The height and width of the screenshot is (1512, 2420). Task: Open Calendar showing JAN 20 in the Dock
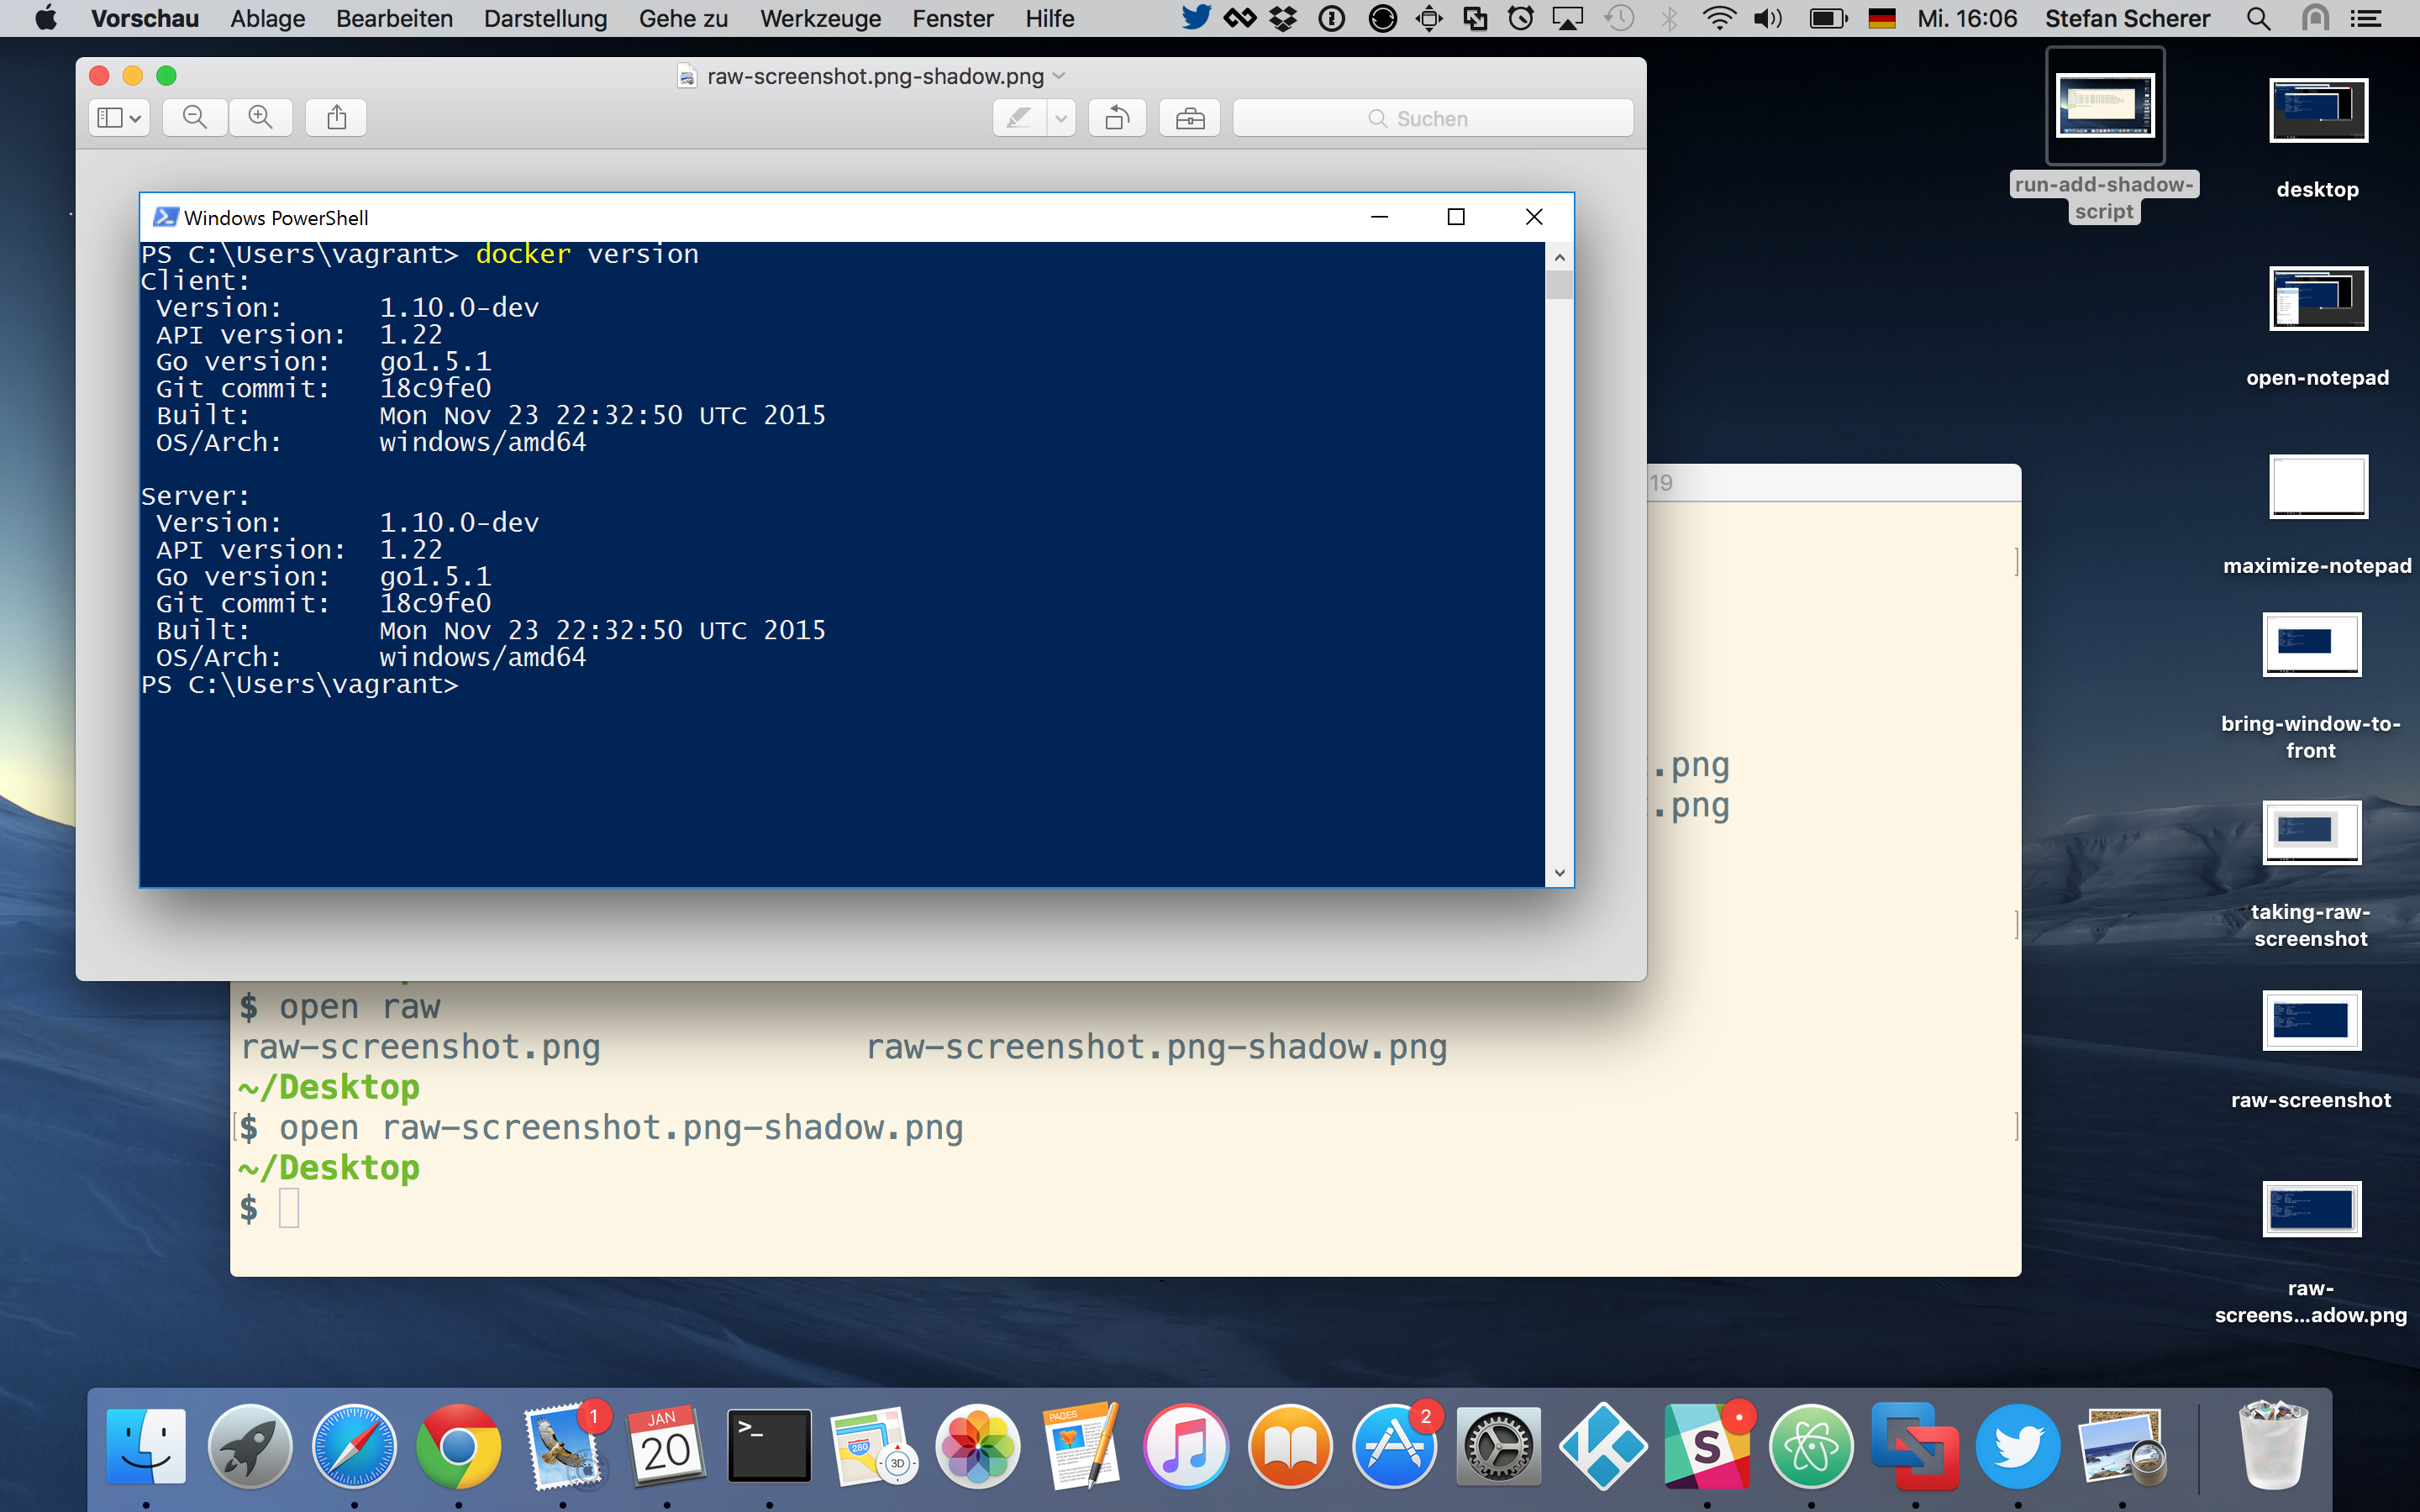(666, 1446)
